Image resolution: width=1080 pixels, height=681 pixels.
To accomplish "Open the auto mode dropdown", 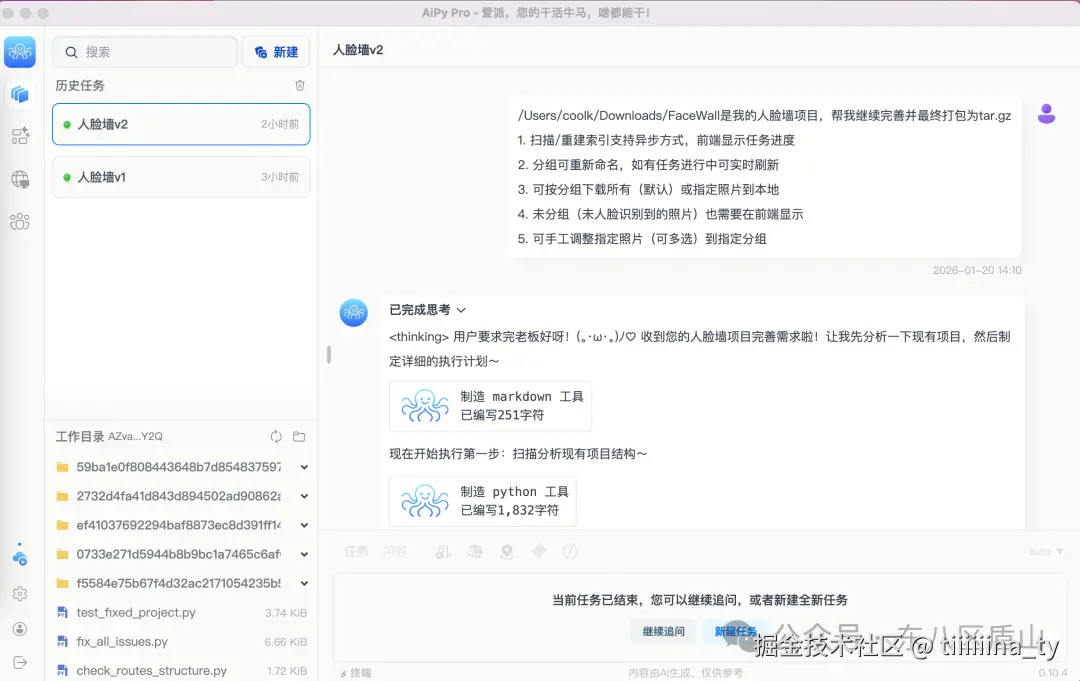I will pyautogui.click(x=1044, y=551).
